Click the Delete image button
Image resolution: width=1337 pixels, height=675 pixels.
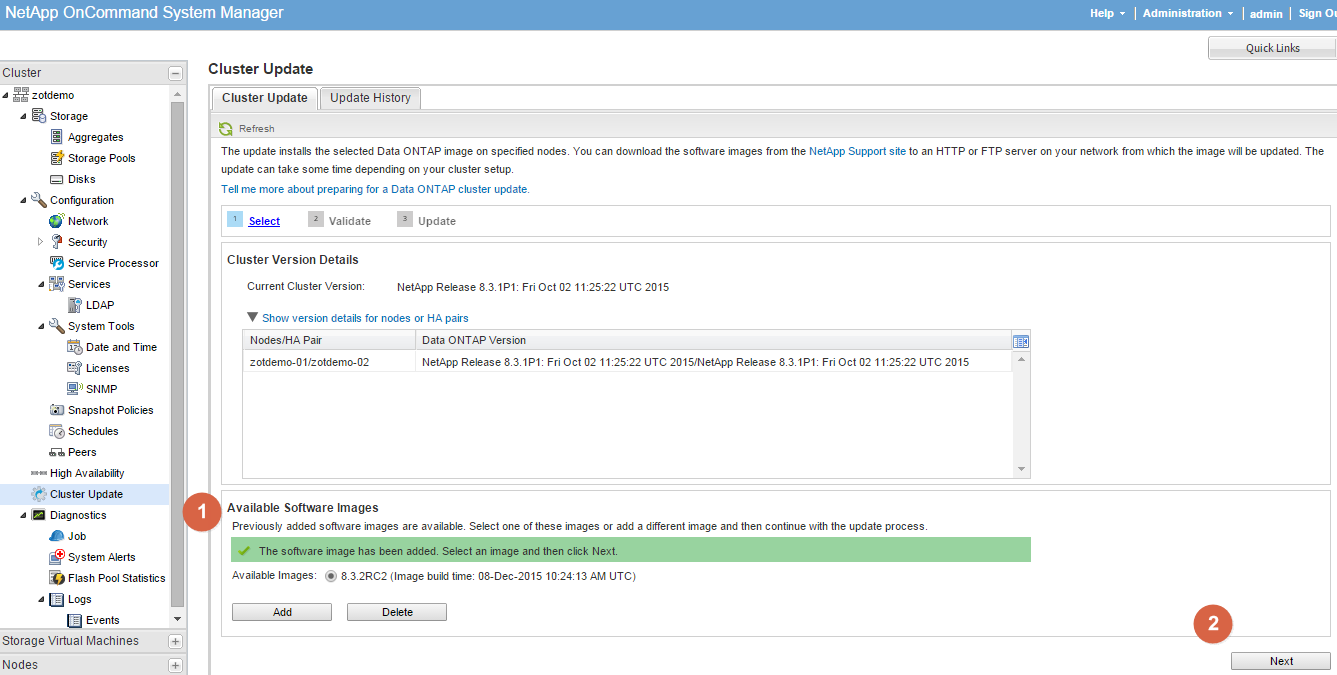click(397, 612)
